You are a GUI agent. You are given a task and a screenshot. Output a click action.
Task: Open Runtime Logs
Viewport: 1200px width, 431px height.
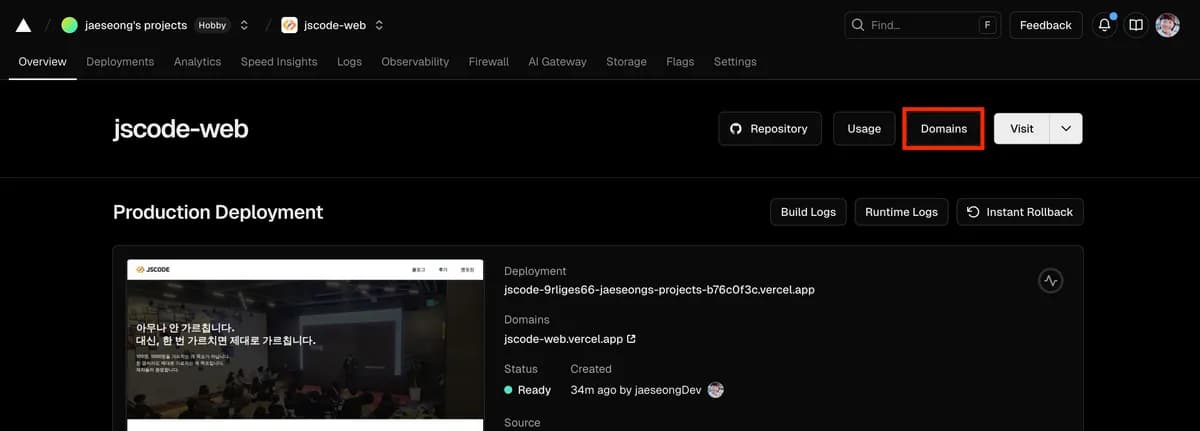[901, 212]
